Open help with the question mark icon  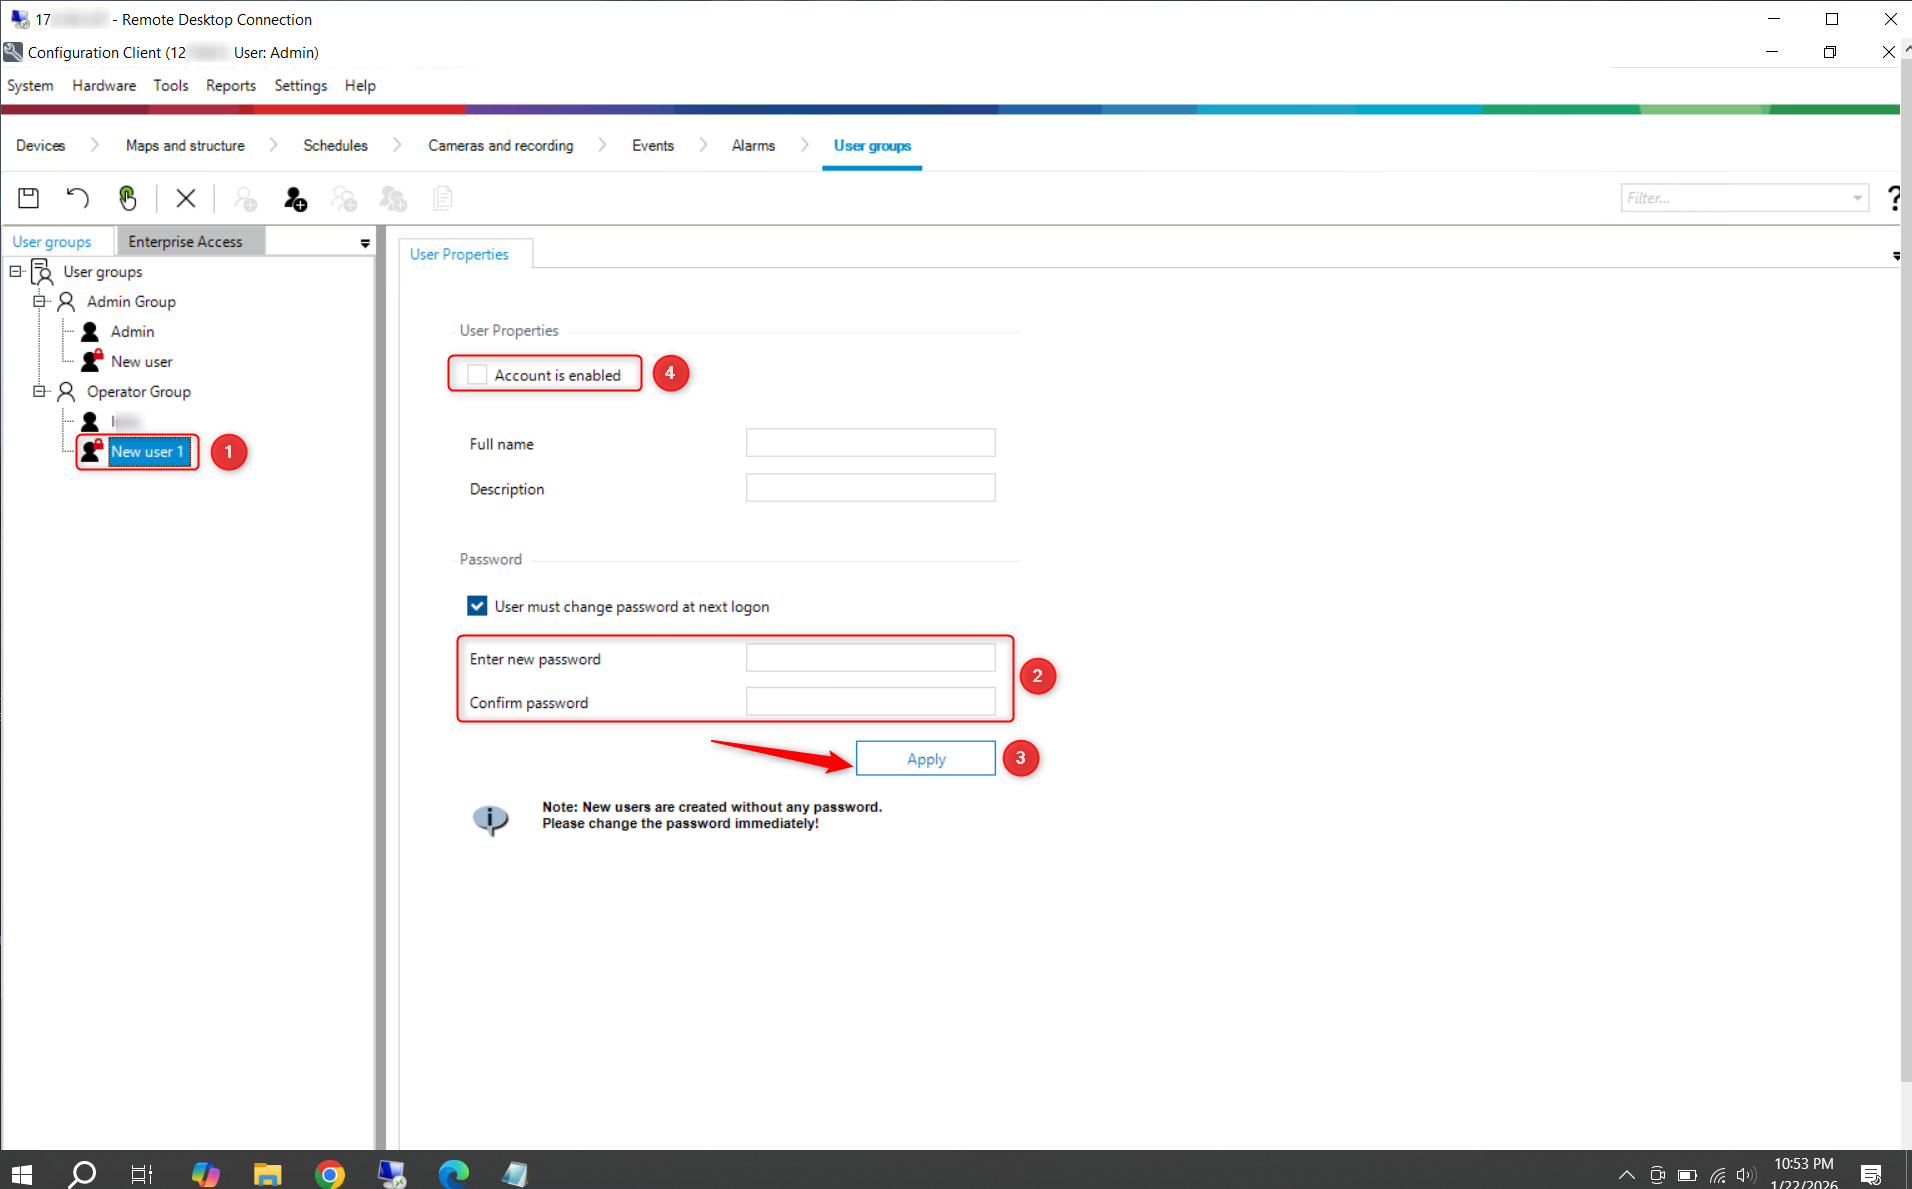coord(1893,198)
